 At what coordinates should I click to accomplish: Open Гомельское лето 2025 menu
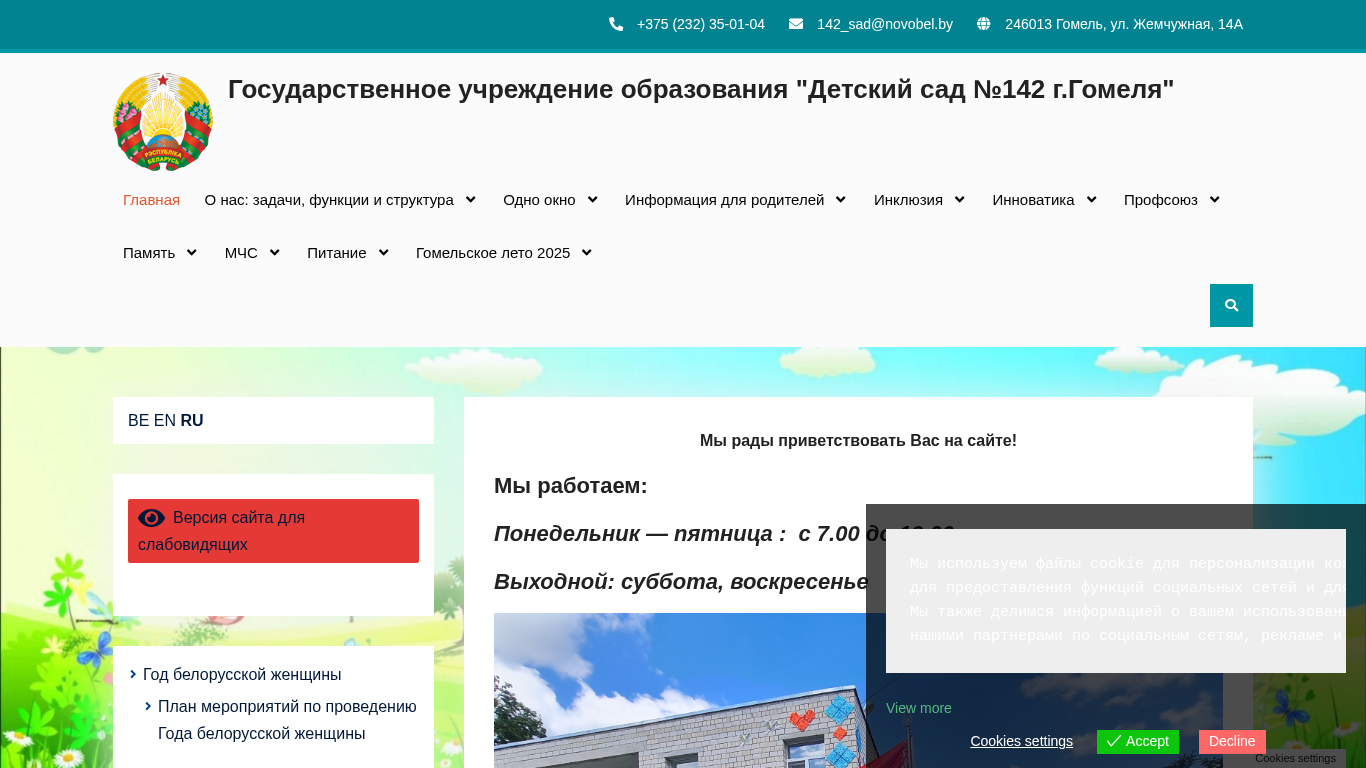(503, 253)
